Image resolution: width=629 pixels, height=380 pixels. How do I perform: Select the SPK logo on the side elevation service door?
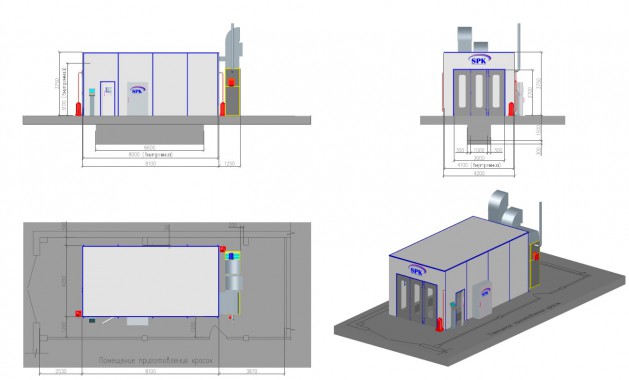[138, 91]
